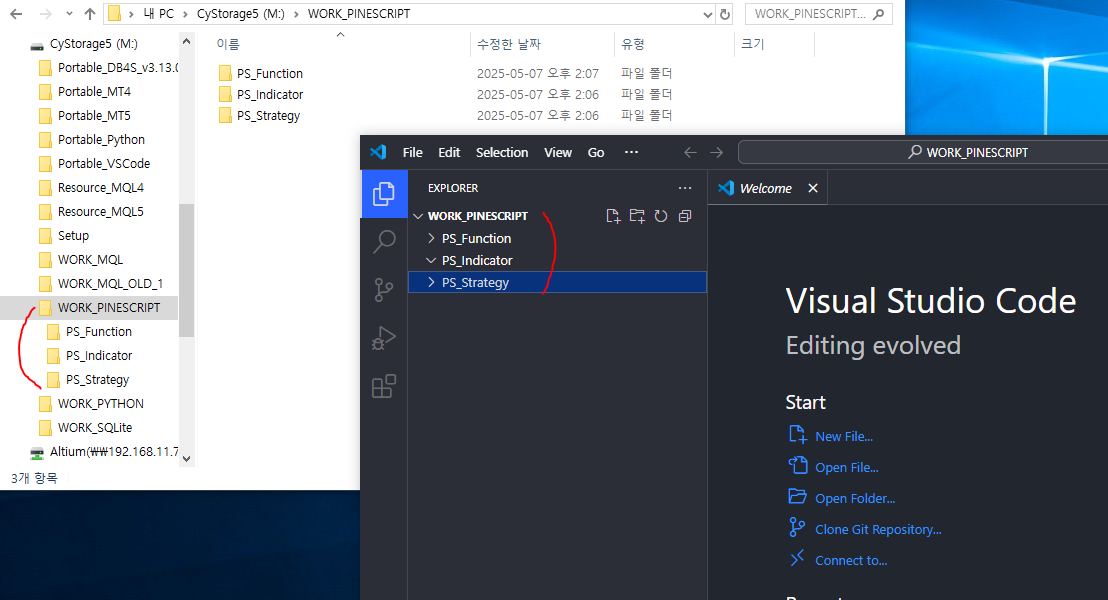Click the Open Folder... link

tap(855, 499)
